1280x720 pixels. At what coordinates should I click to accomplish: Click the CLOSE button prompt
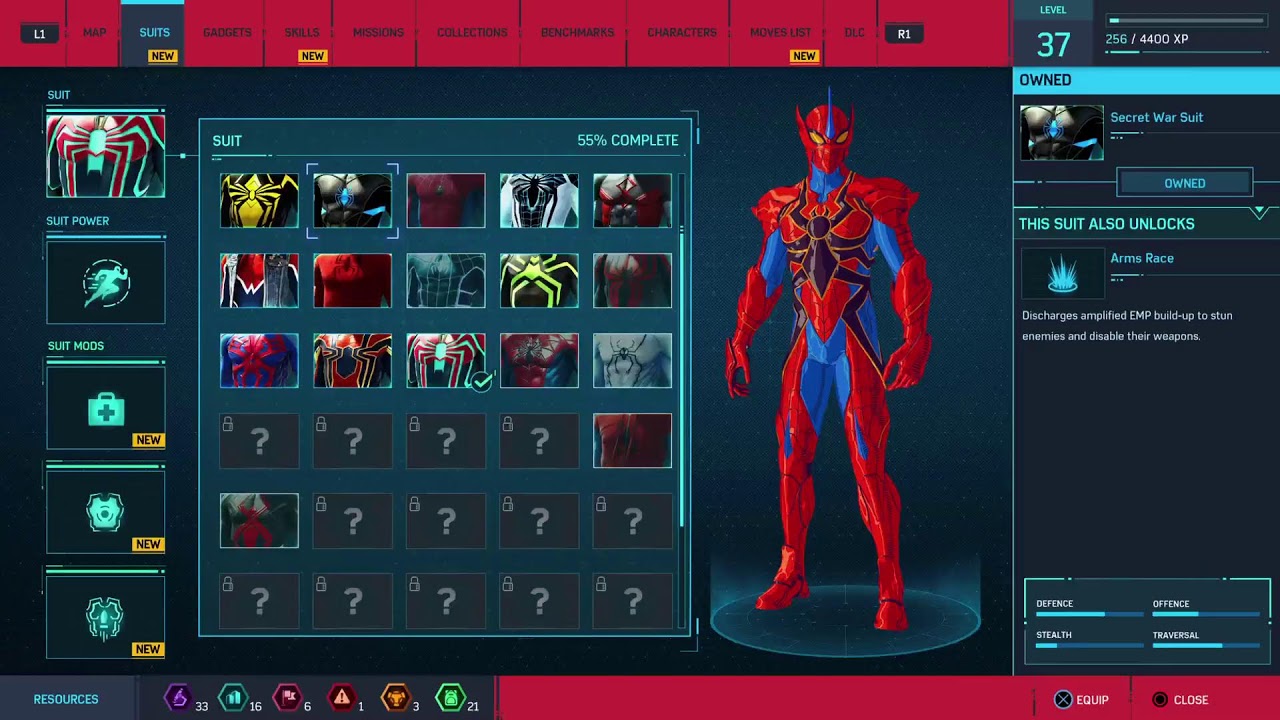coord(1180,700)
